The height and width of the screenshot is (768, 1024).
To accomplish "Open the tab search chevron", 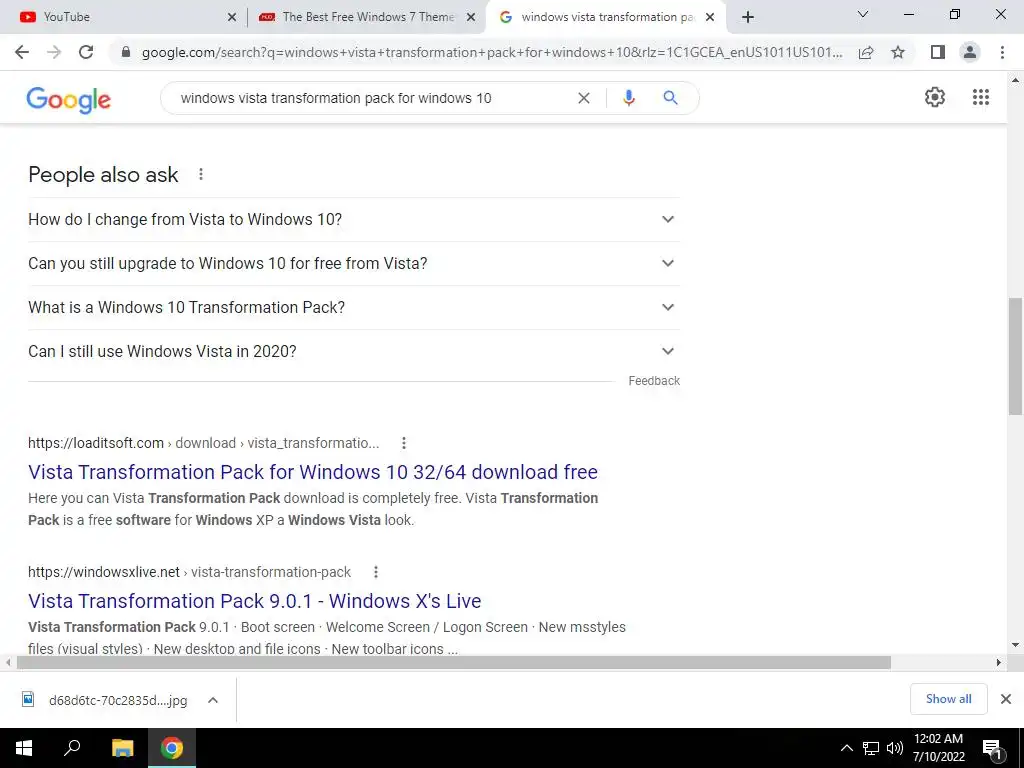I will pyautogui.click(x=863, y=14).
